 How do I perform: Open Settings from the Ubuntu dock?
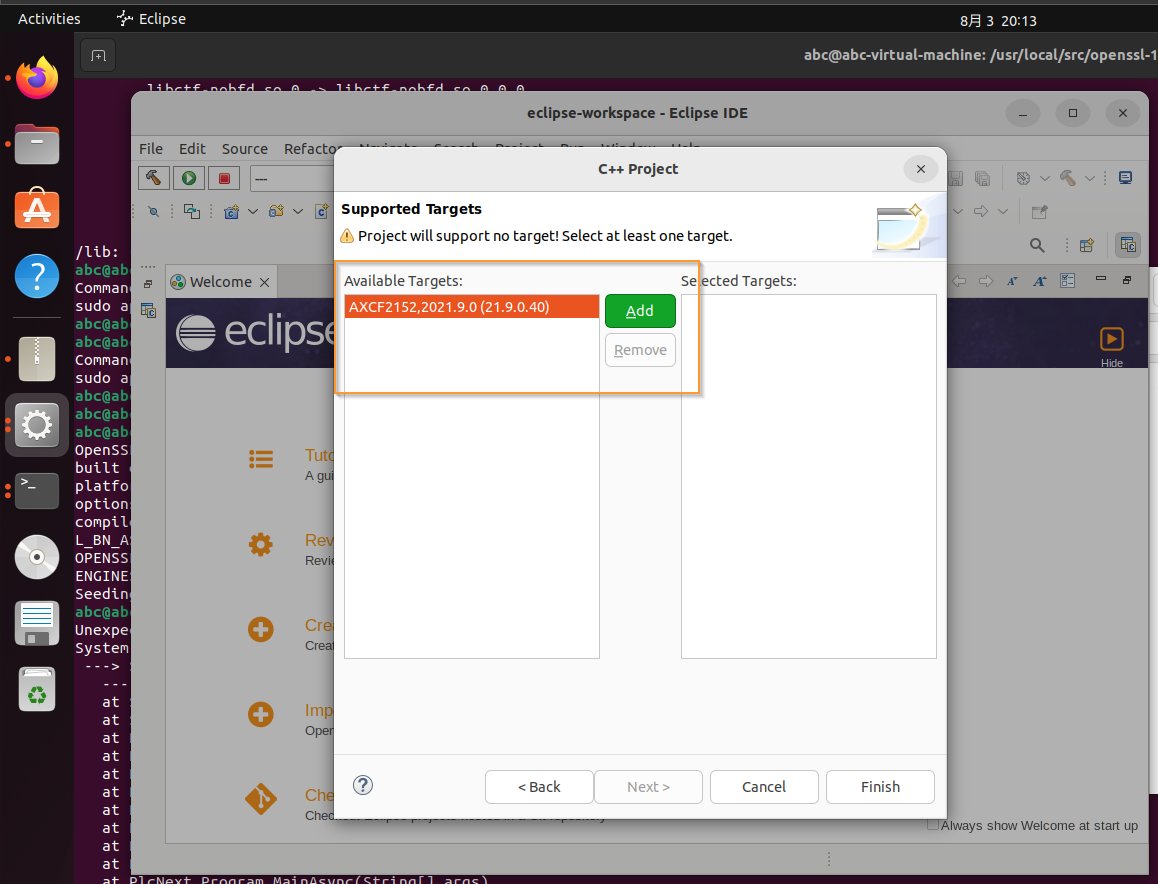pyautogui.click(x=37, y=425)
